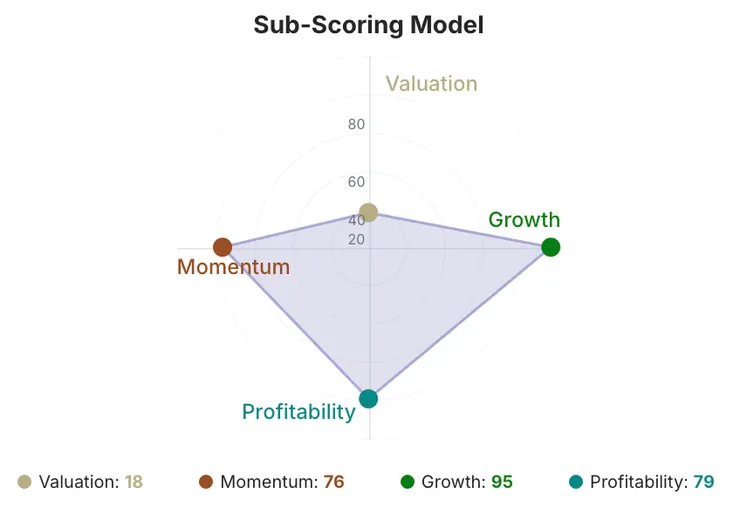
Task: Click the Valuation data point on the radar chart
Action: [x=369, y=212]
